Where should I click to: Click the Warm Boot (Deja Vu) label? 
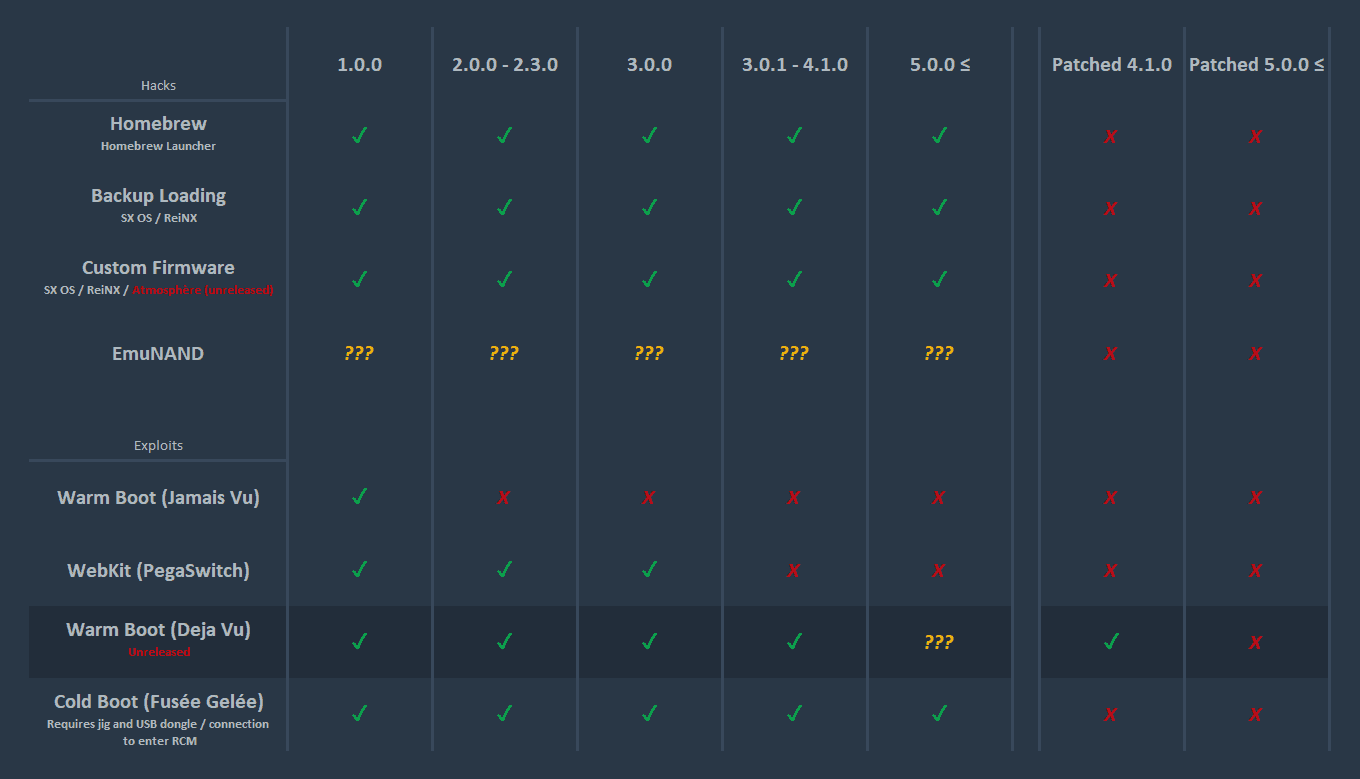pos(158,630)
